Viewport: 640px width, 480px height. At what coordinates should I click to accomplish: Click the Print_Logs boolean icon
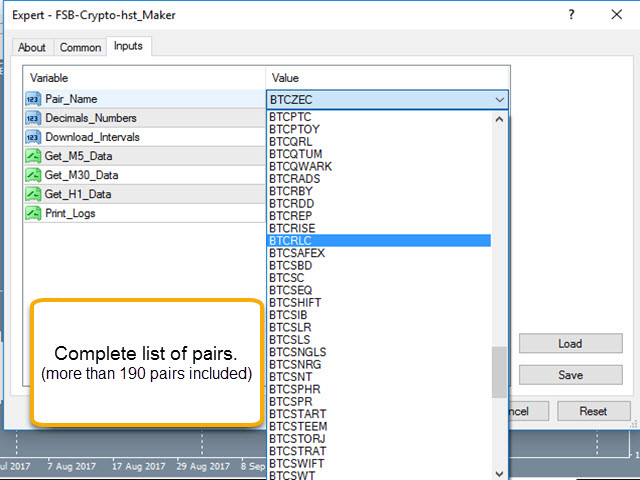point(33,213)
